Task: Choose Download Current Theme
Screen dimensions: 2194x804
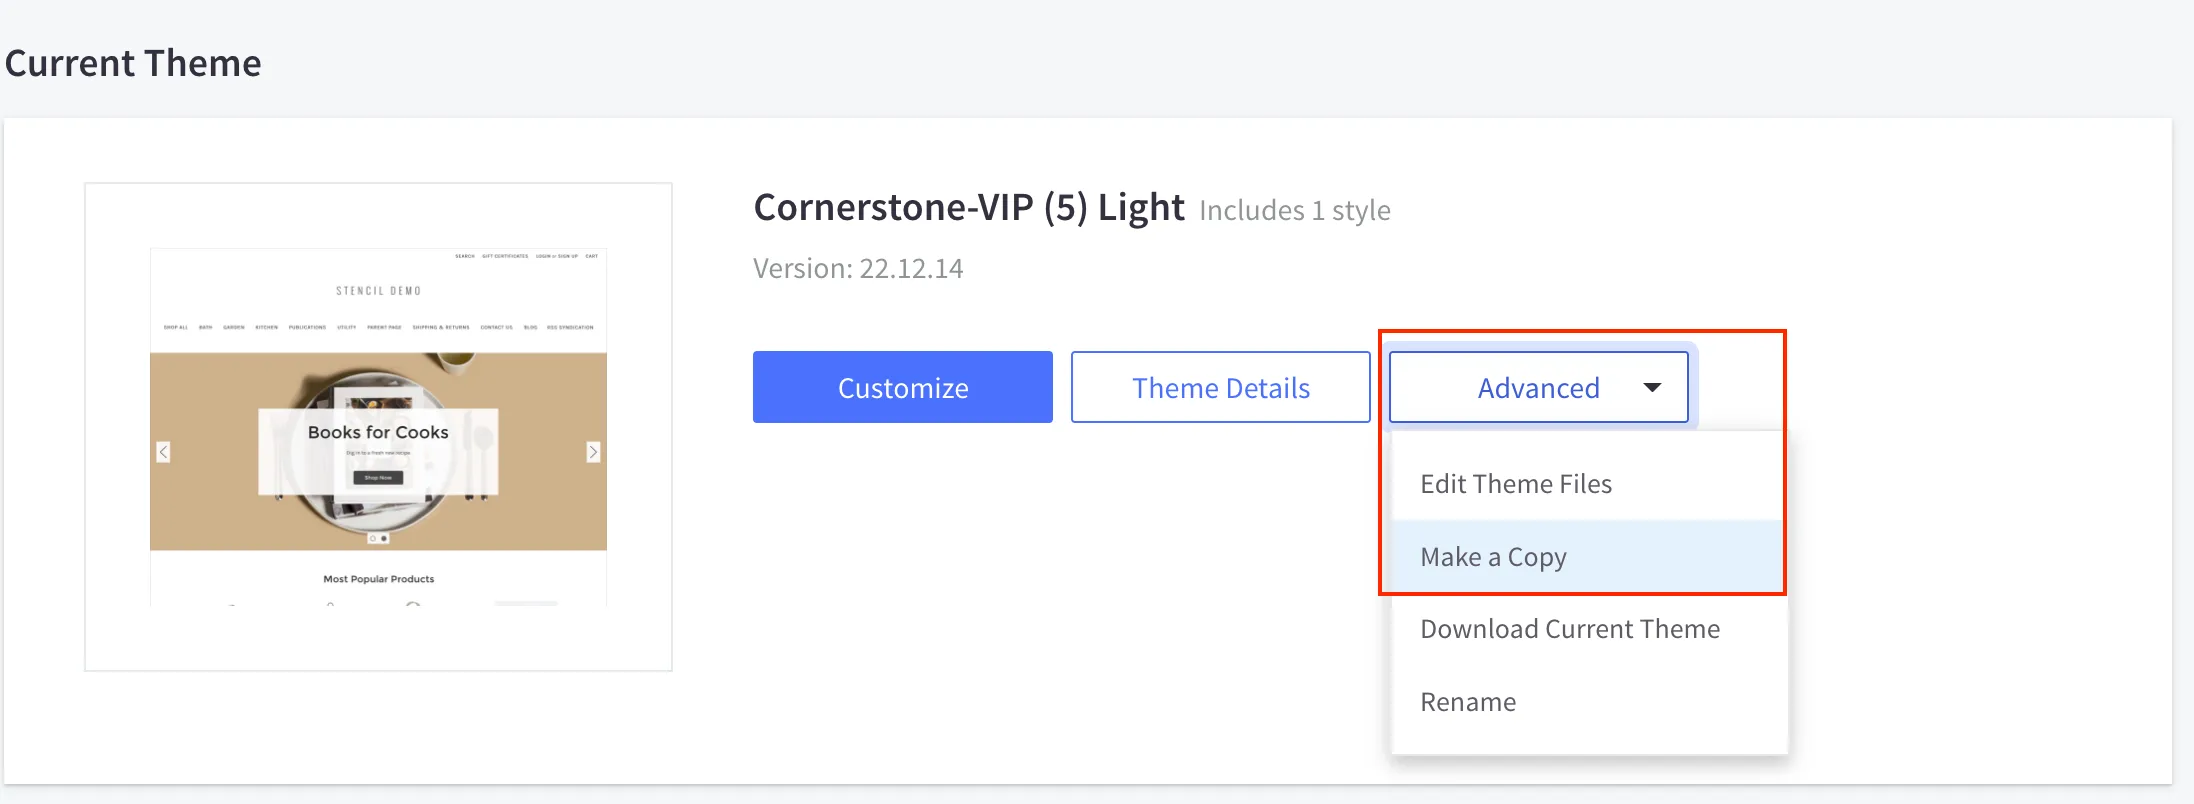Action: [x=1569, y=628]
